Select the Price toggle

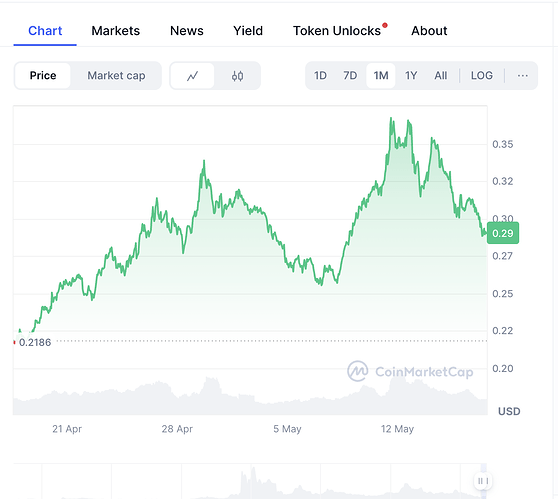click(43, 76)
